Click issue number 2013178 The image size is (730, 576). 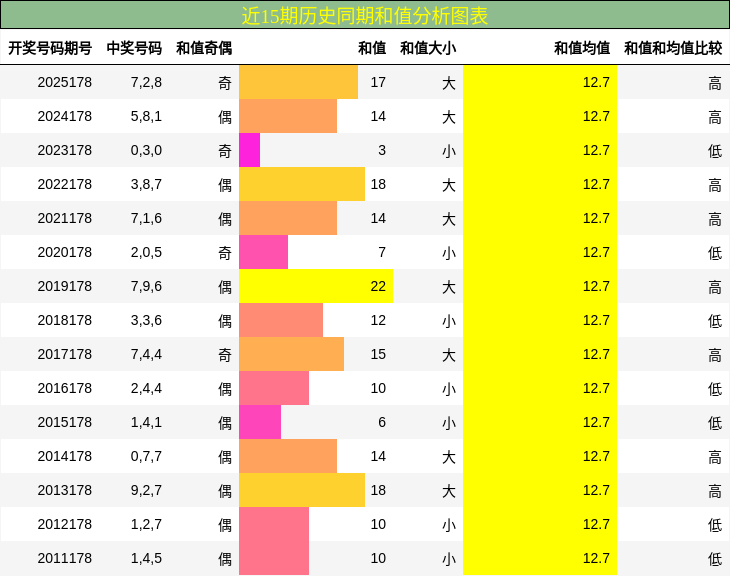[x=65, y=490]
